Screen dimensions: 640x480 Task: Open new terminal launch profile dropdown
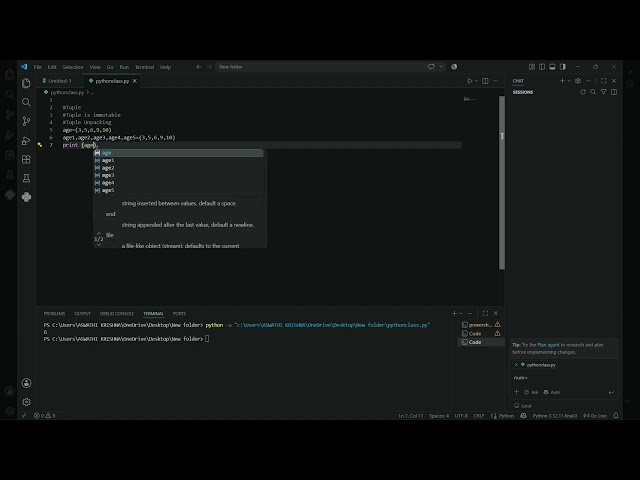pos(461,313)
